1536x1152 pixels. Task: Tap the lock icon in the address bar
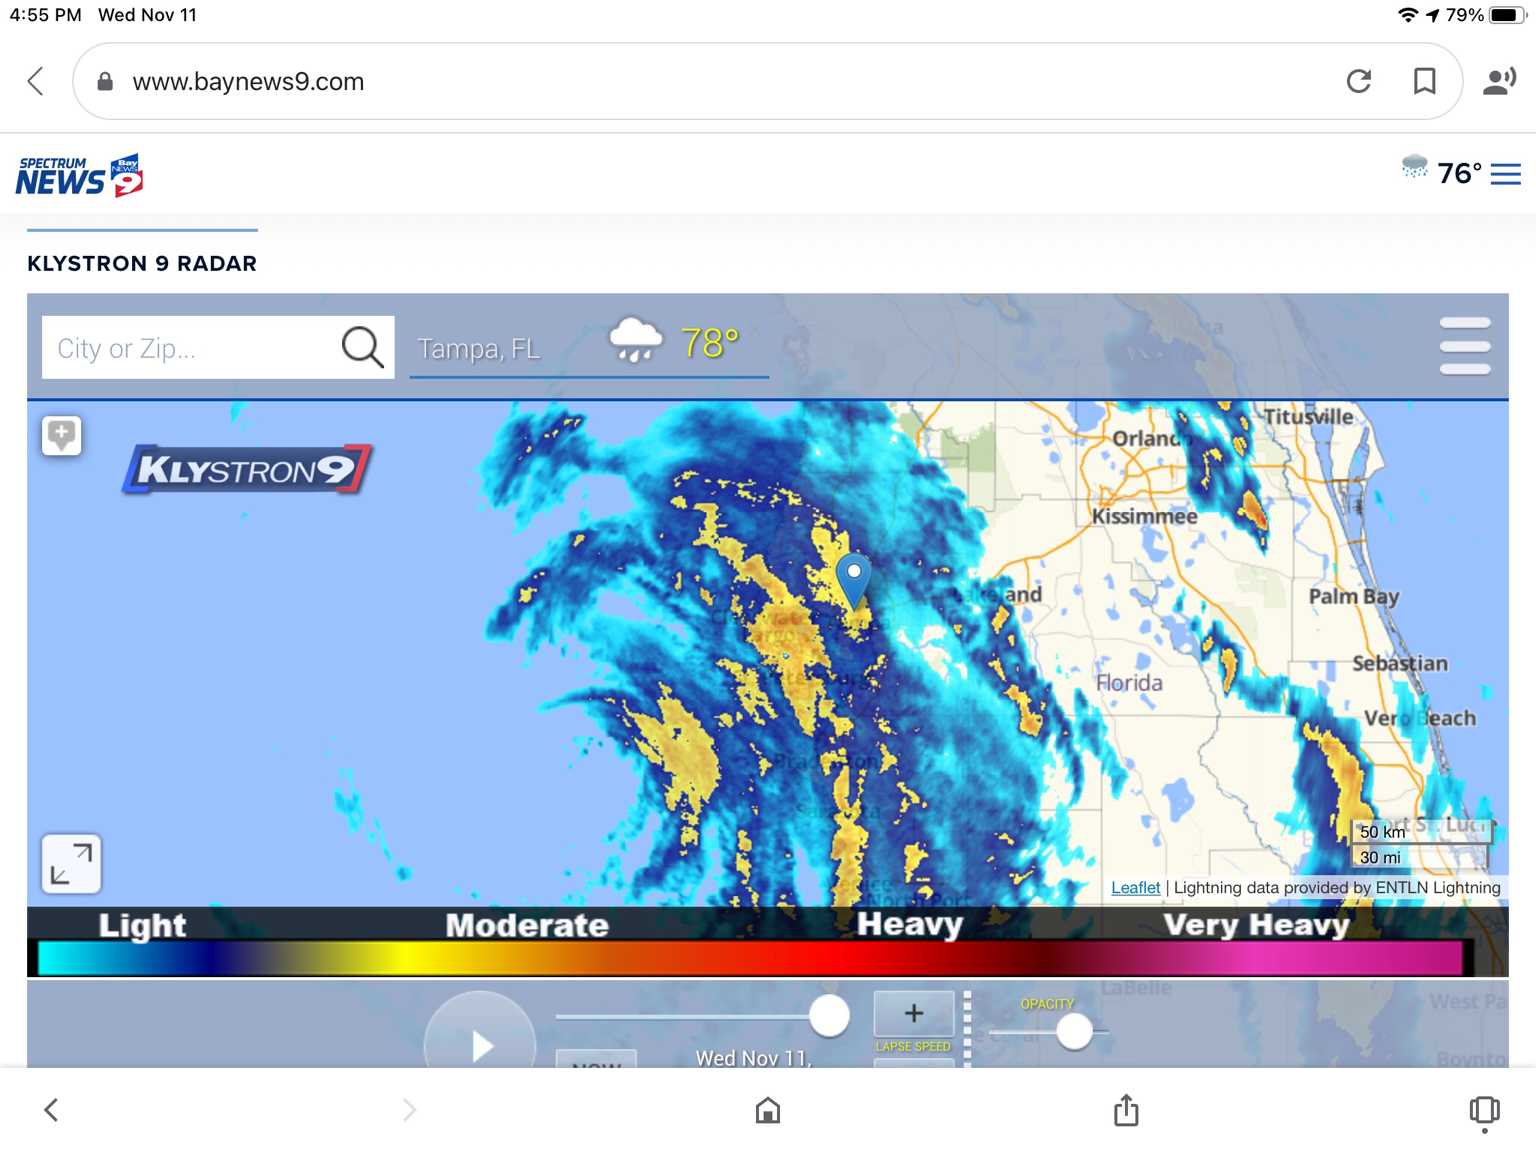105,81
